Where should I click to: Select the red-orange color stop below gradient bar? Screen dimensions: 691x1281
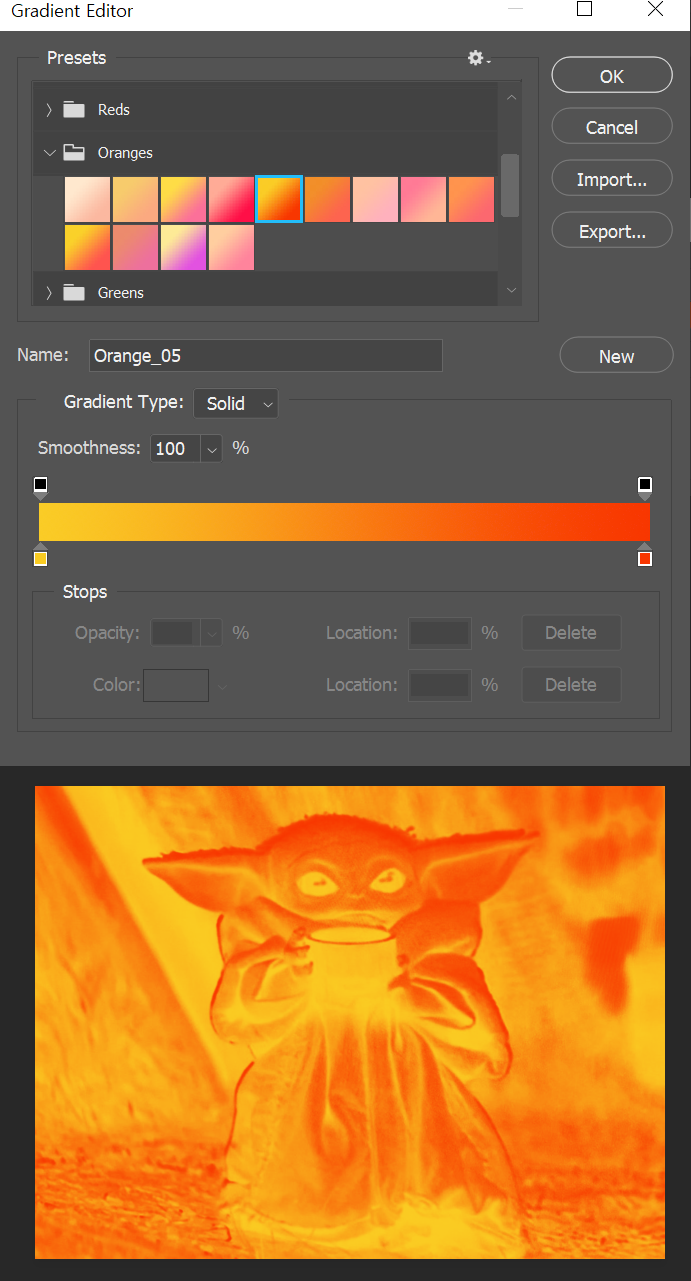click(x=645, y=555)
